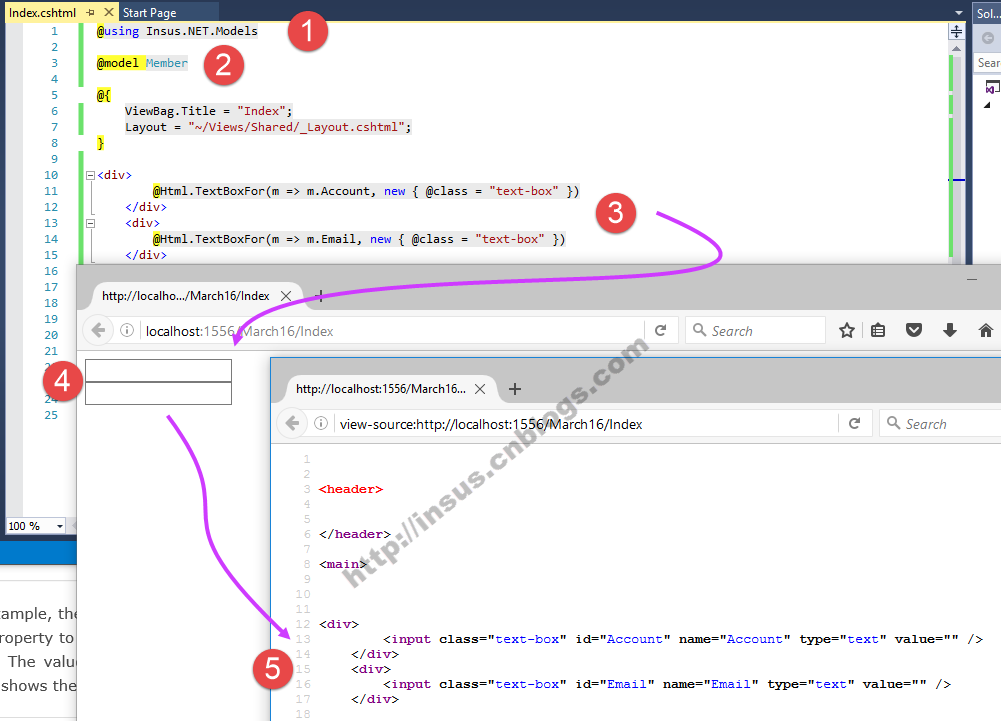Switch to the Start Page tab
Image resolution: width=1001 pixels, height=721 pixels.
149,13
